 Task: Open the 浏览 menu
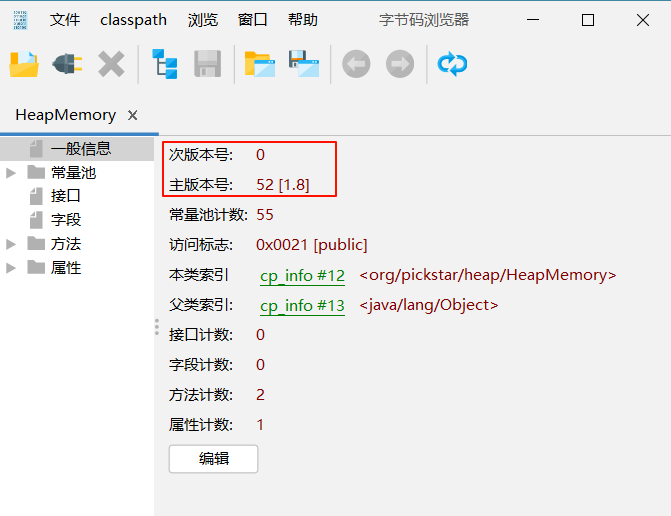click(x=203, y=20)
